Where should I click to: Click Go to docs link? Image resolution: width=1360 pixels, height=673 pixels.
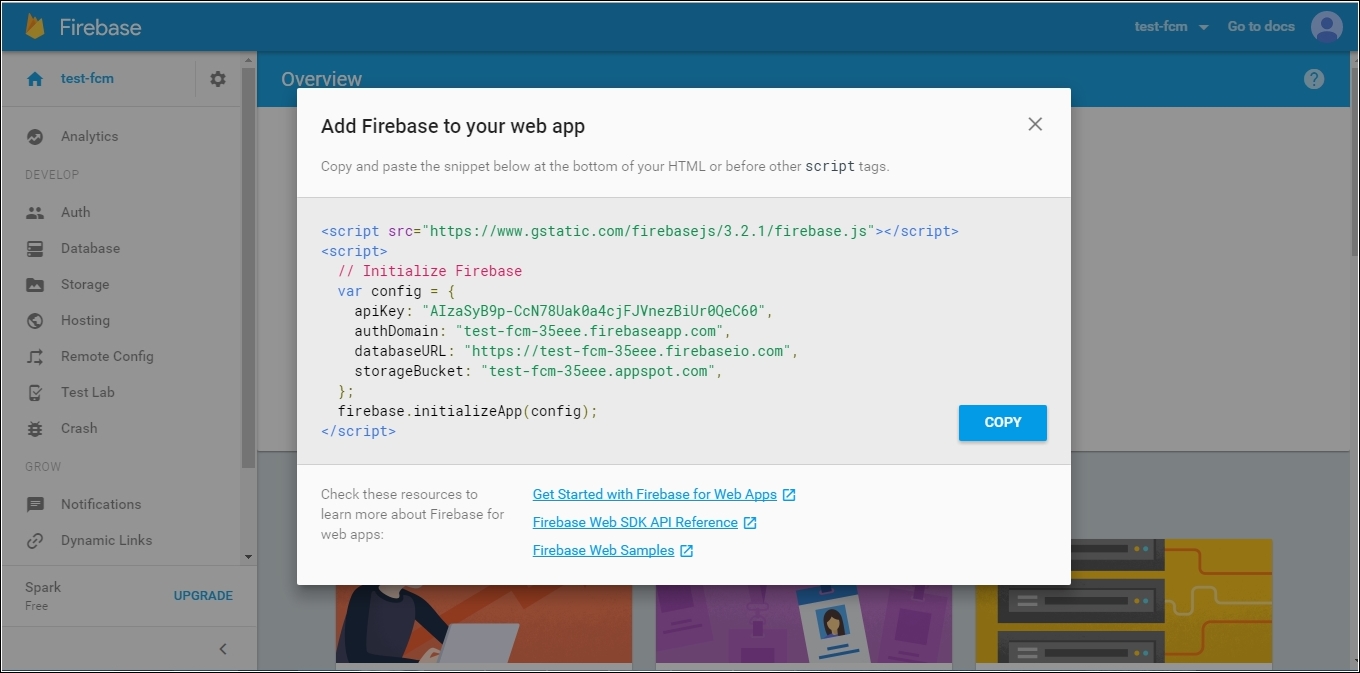coord(1261,27)
